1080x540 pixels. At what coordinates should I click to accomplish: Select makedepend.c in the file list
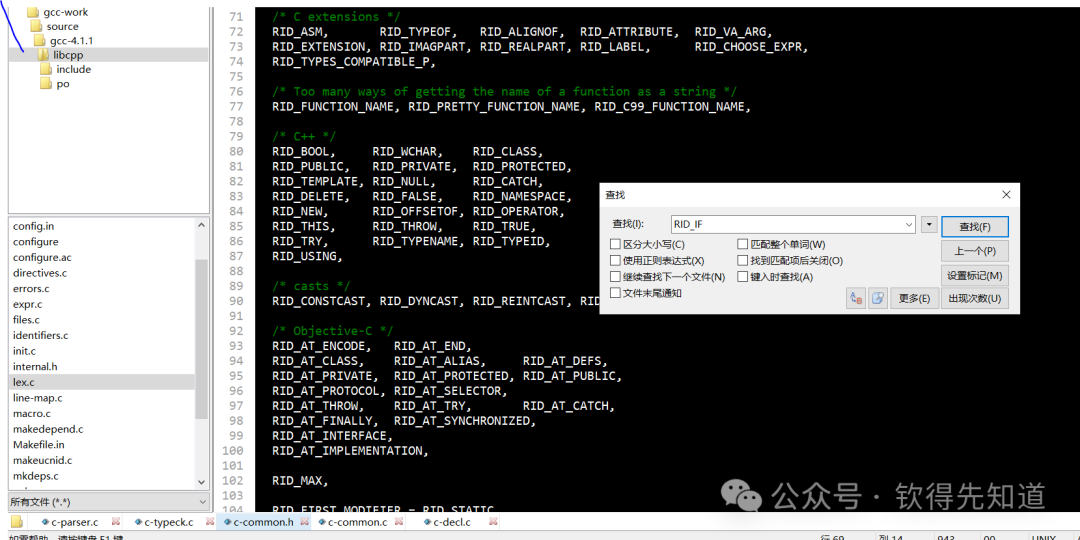pos(48,428)
